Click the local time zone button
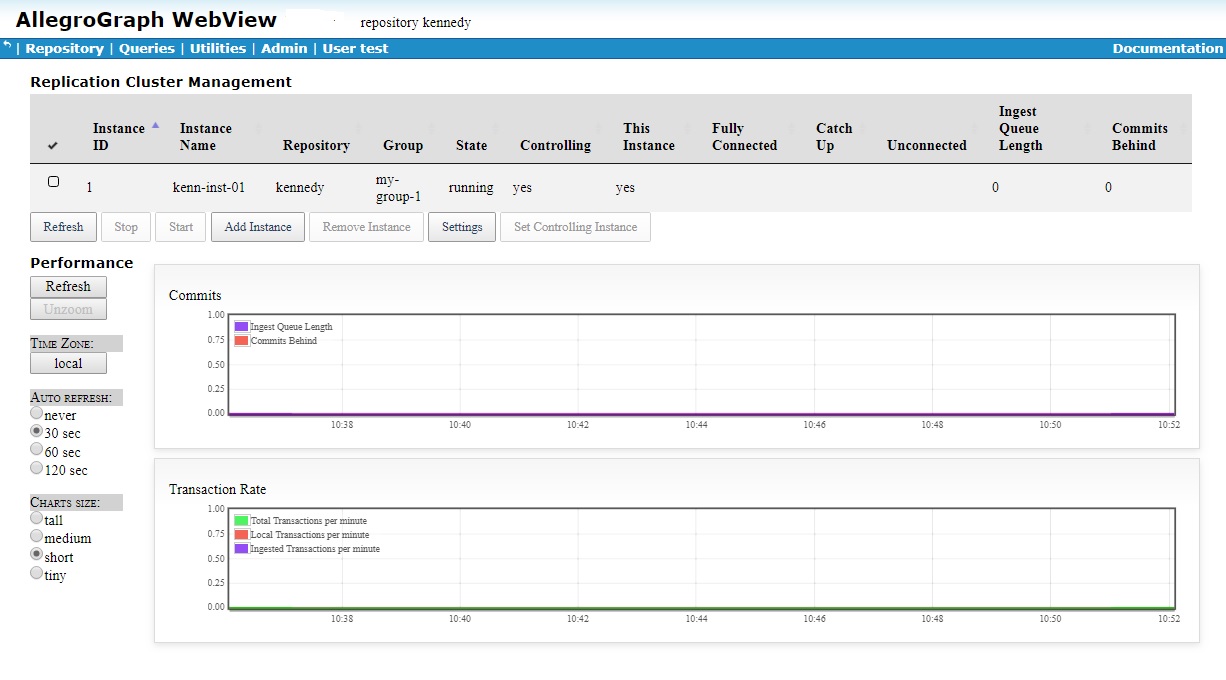The width and height of the screenshot is (1226, 680). coord(67,363)
